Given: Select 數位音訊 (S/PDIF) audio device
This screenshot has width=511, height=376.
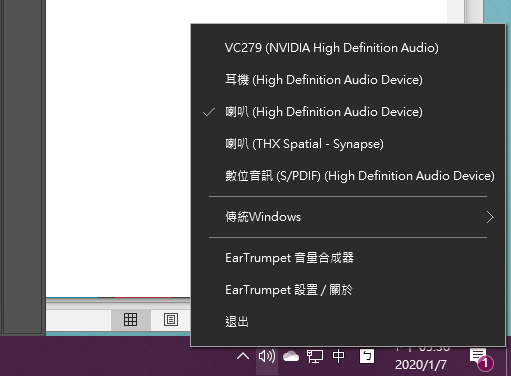Looking at the screenshot, I should click(x=348, y=176).
